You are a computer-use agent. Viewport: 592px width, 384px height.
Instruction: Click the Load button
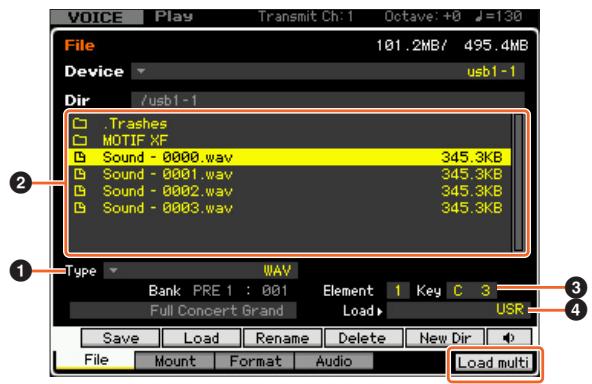tap(202, 338)
